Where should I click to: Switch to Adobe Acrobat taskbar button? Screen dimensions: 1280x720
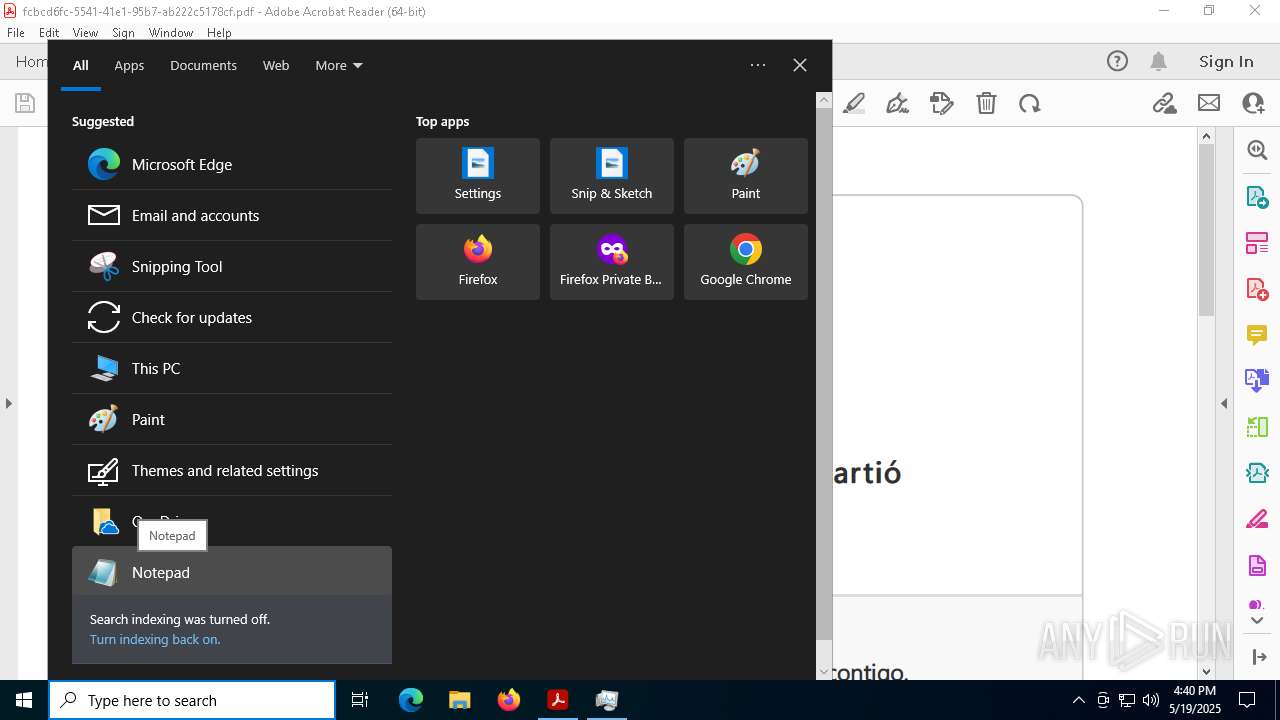point(558,700)
